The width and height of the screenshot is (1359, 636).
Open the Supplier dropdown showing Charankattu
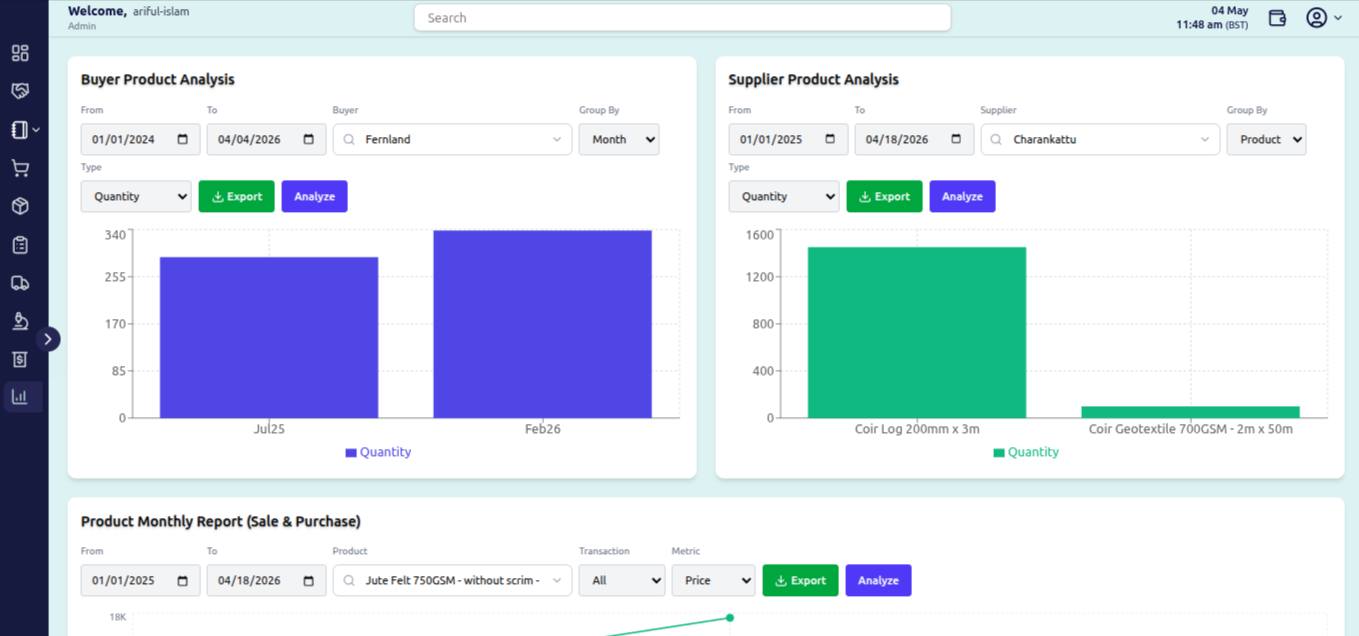pos(1100,140)
